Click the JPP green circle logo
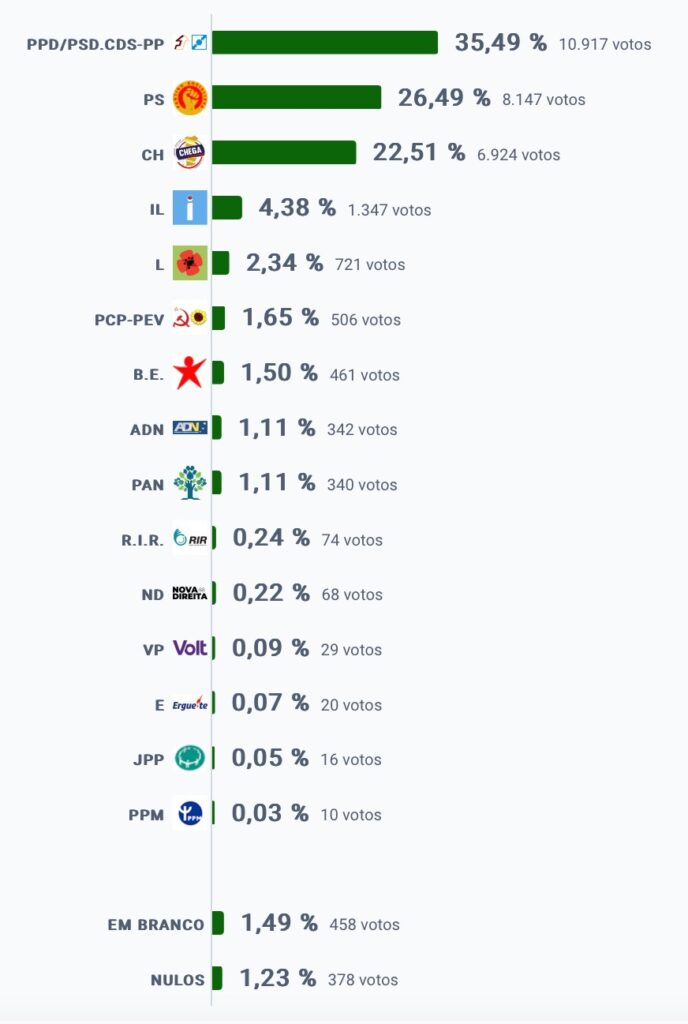 [190, 758]
